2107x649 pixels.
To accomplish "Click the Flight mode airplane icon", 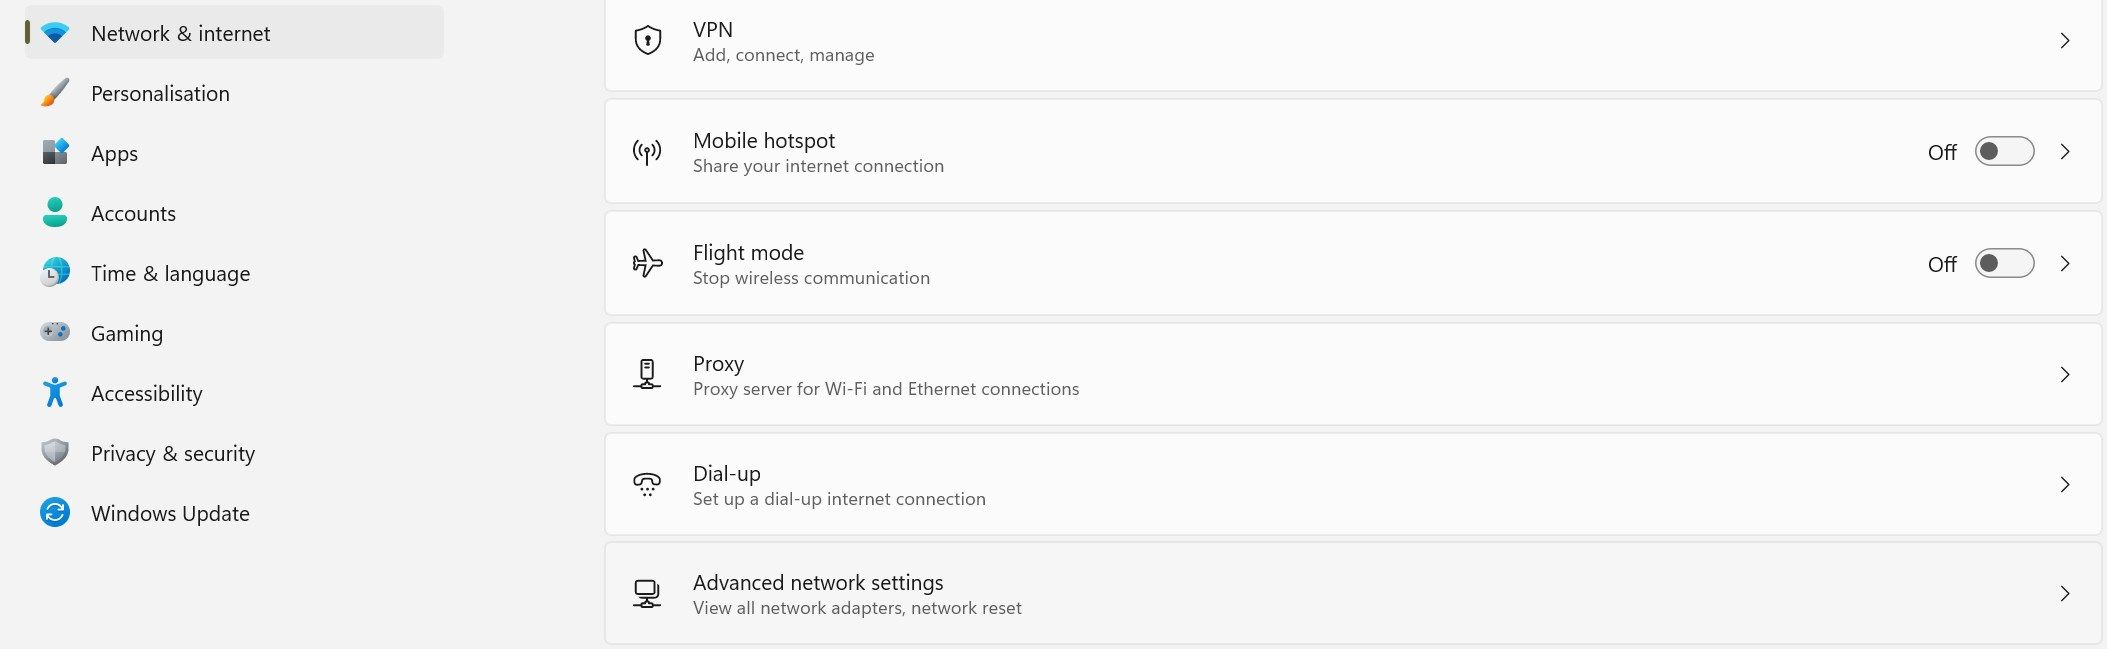I will pyautogui.click(x=647, y=263).
